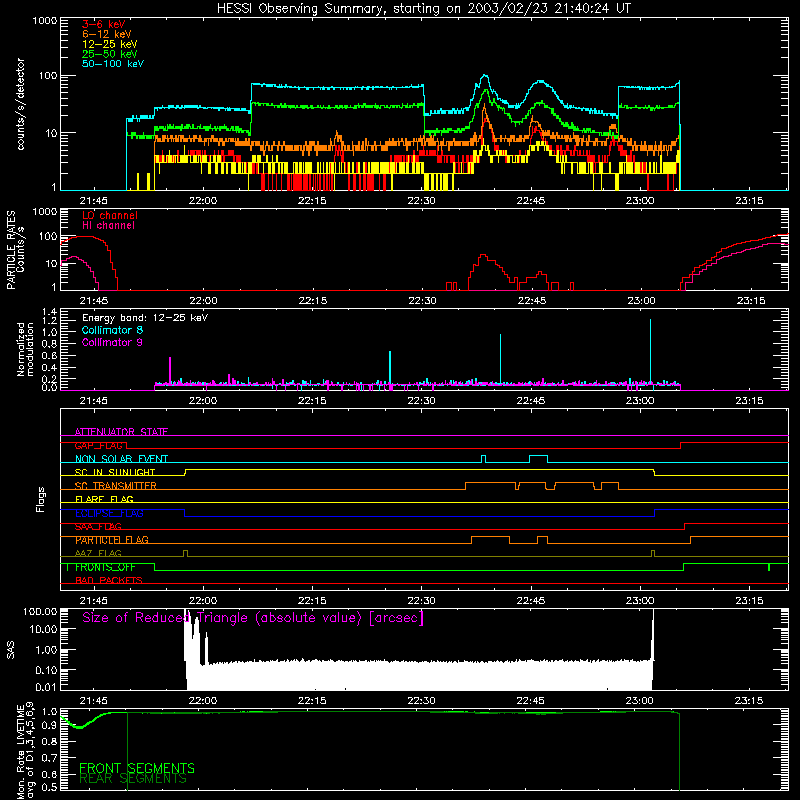Image resolution: width=800 pixels, height=800 pixels.
Task: Select the orange 6-12 keV legend entry
Action: click(x=107, y=34)
